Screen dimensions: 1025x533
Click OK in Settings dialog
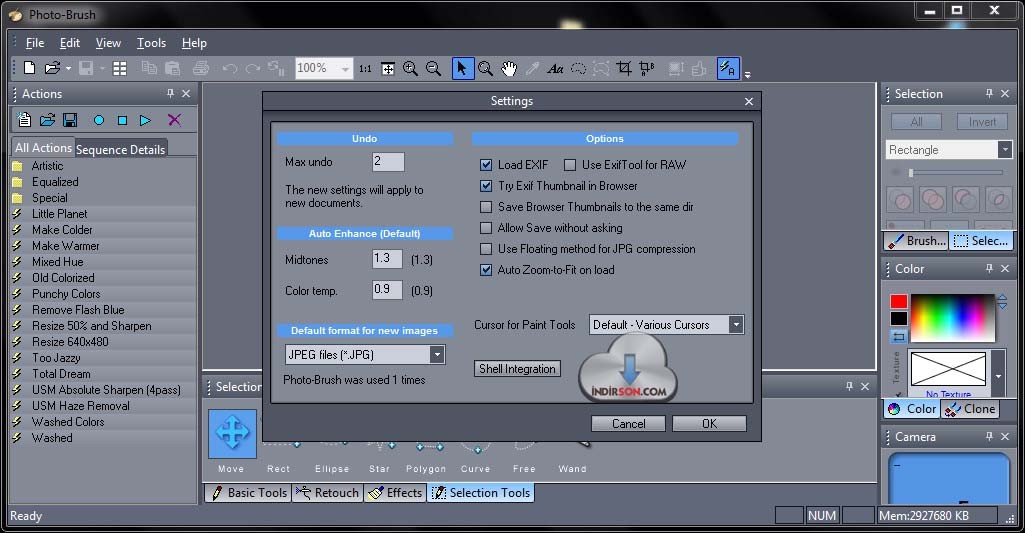pos(709,424)
